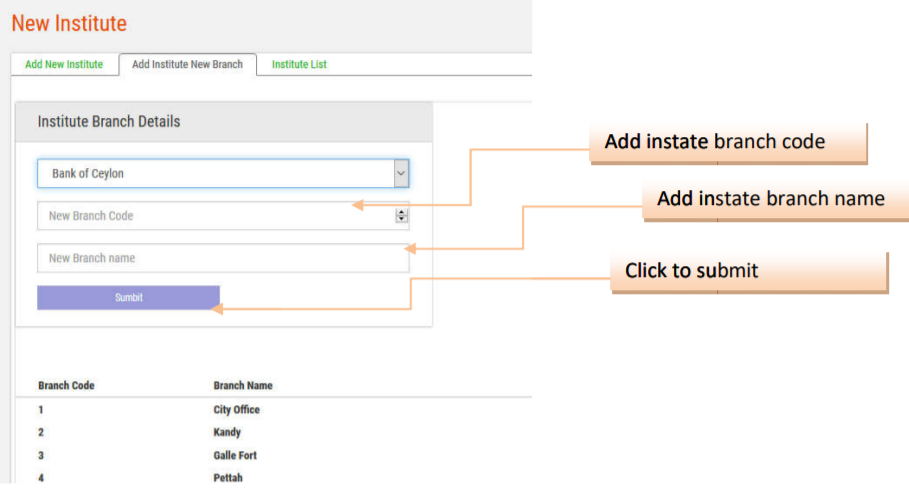The width and height of the screenshot is (909, 489).
Task: Select the Kandy branch row
Action: click(227, 433)
